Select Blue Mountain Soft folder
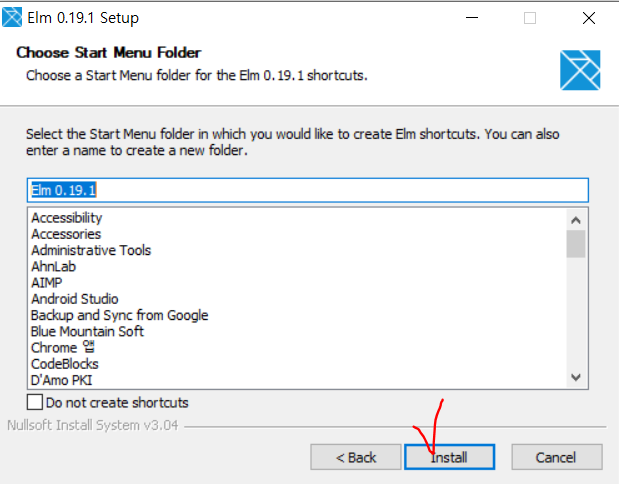The height and width of the screenshot is (484, 619). coord(88,331)
